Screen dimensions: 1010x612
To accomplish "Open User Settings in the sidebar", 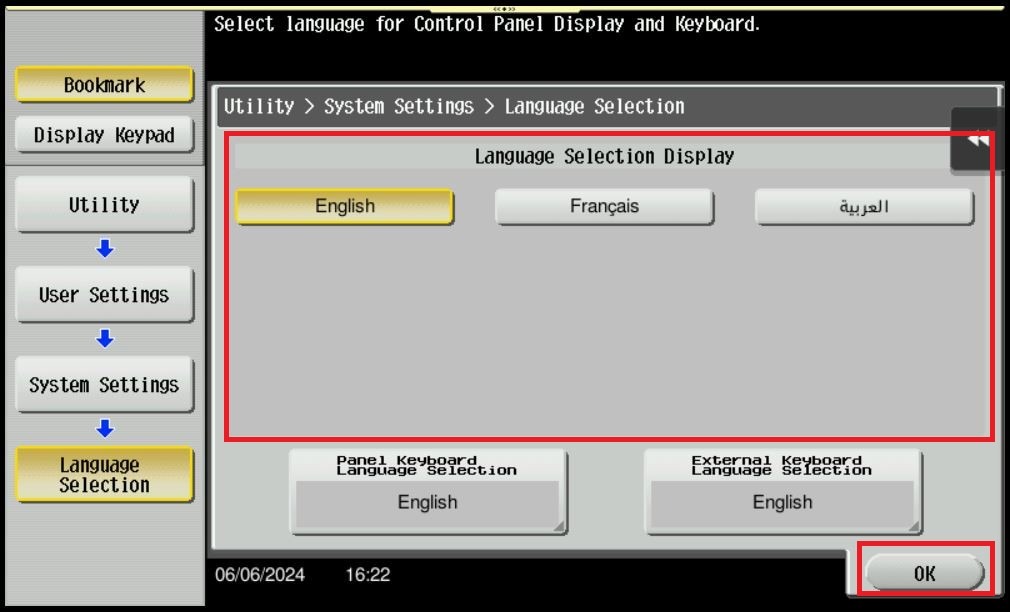I will [104, 295].
